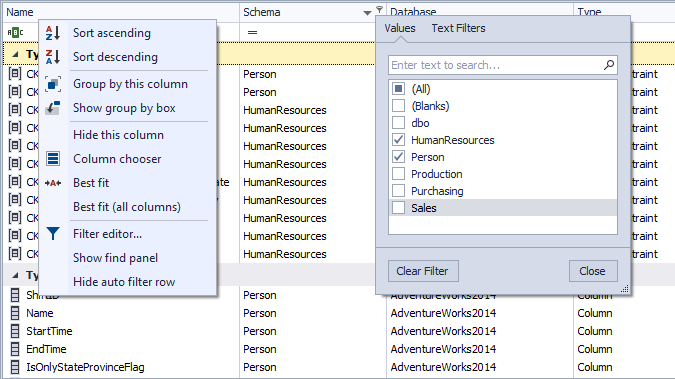The width and height of the screenshot is (675, 379).
Task: Click the StartTime name cell
Action: point(49,331)
